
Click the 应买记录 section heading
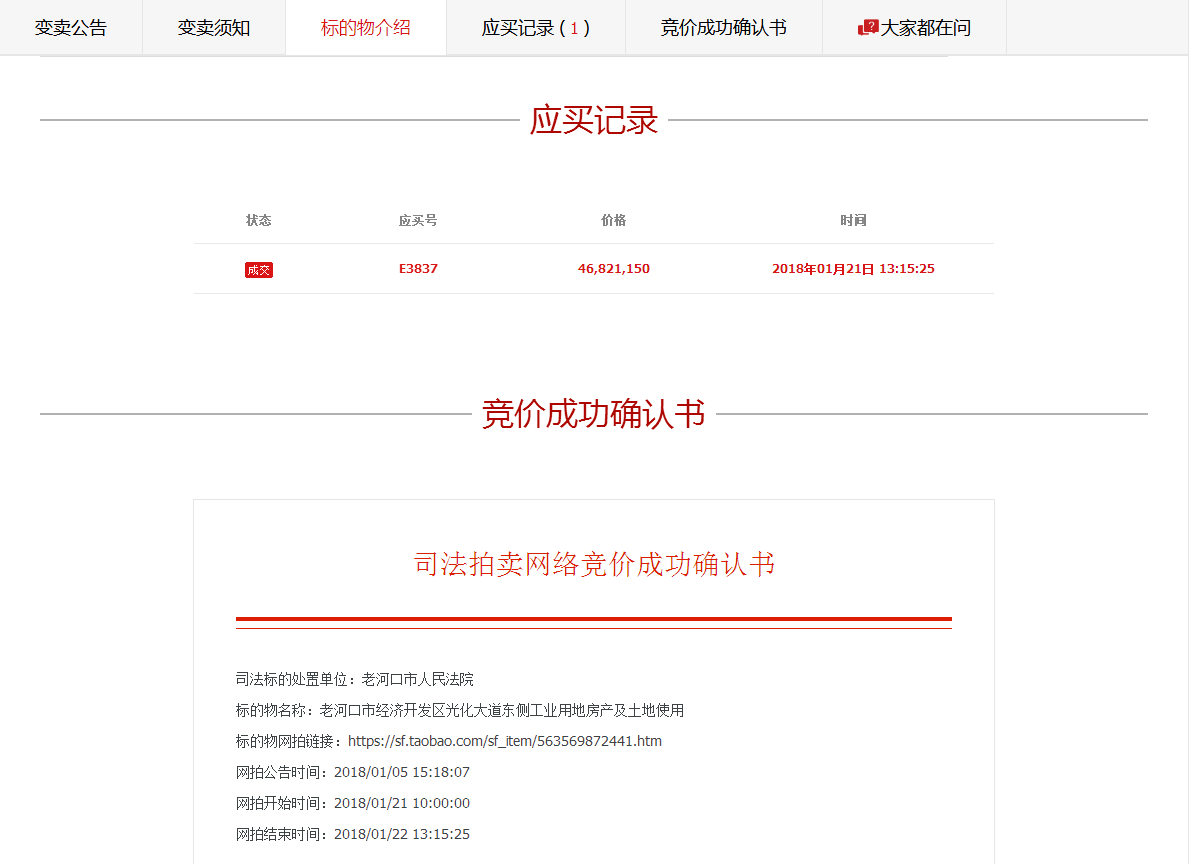[593, 120]
